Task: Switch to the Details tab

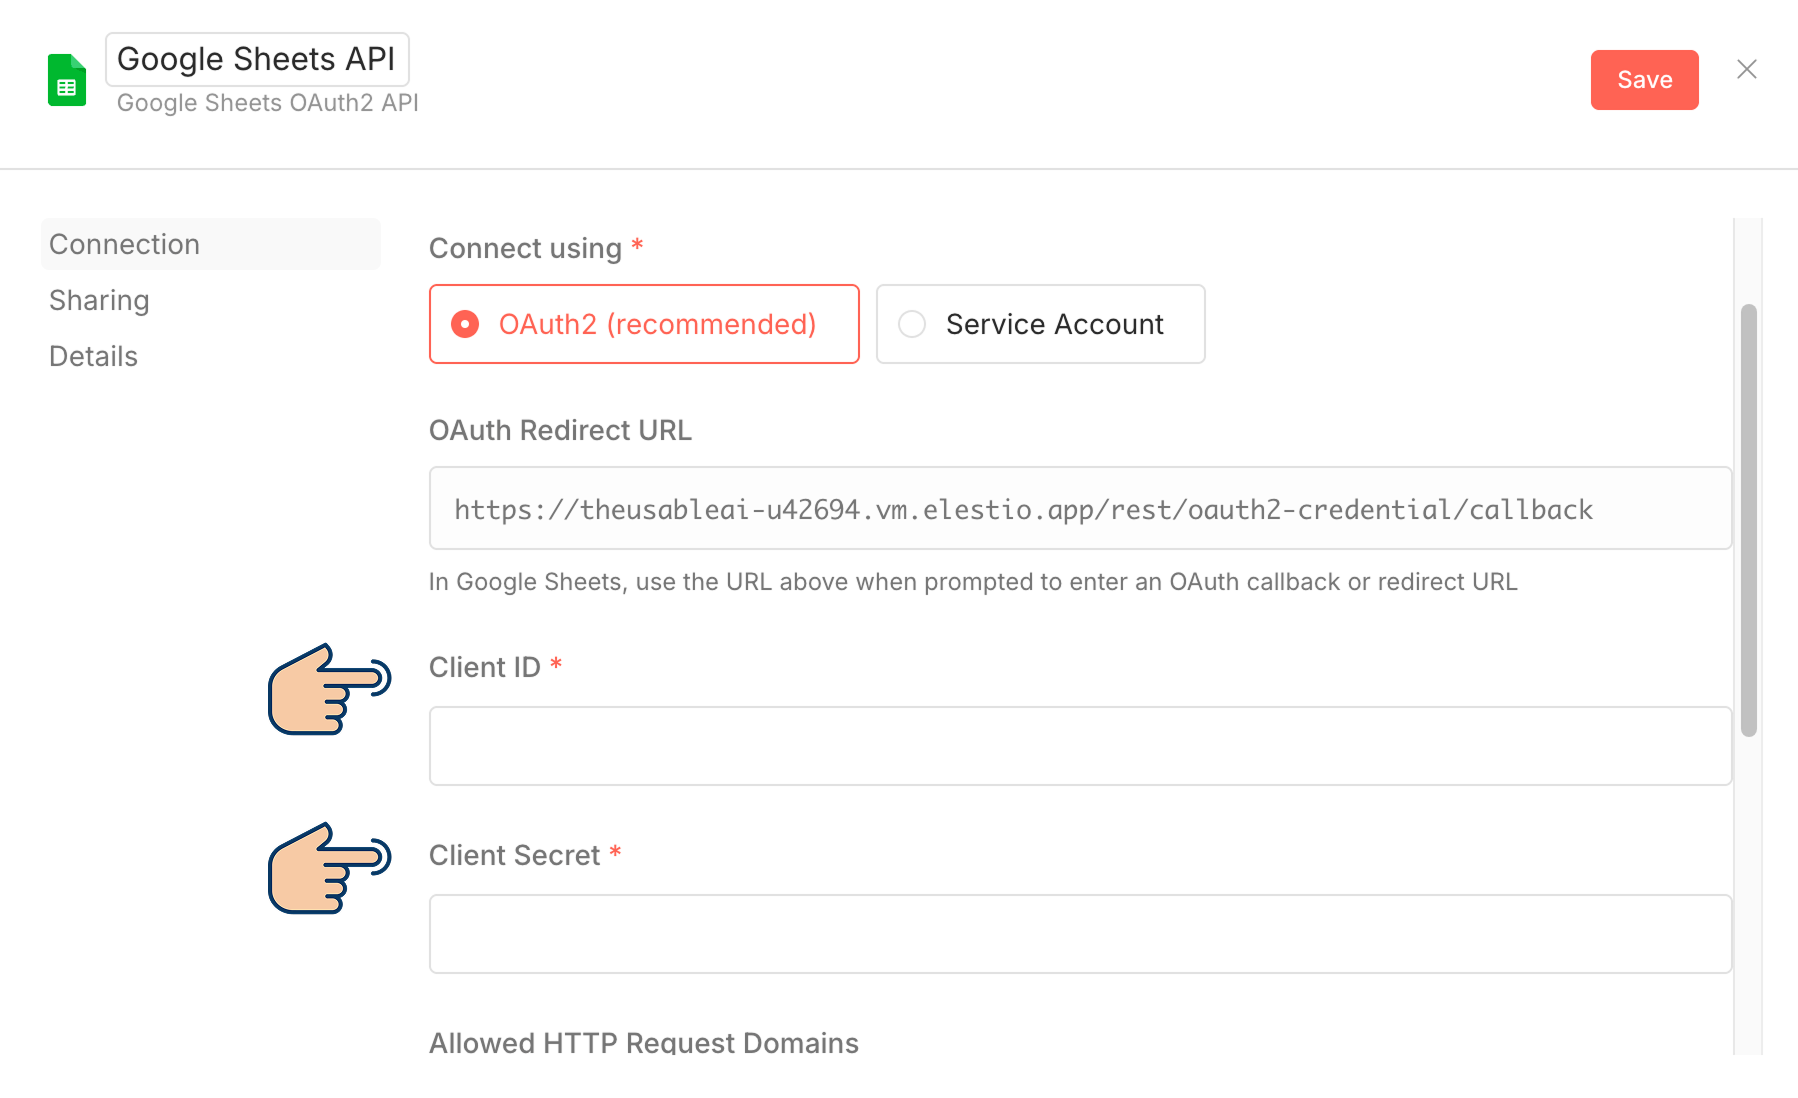Action: 93,356
